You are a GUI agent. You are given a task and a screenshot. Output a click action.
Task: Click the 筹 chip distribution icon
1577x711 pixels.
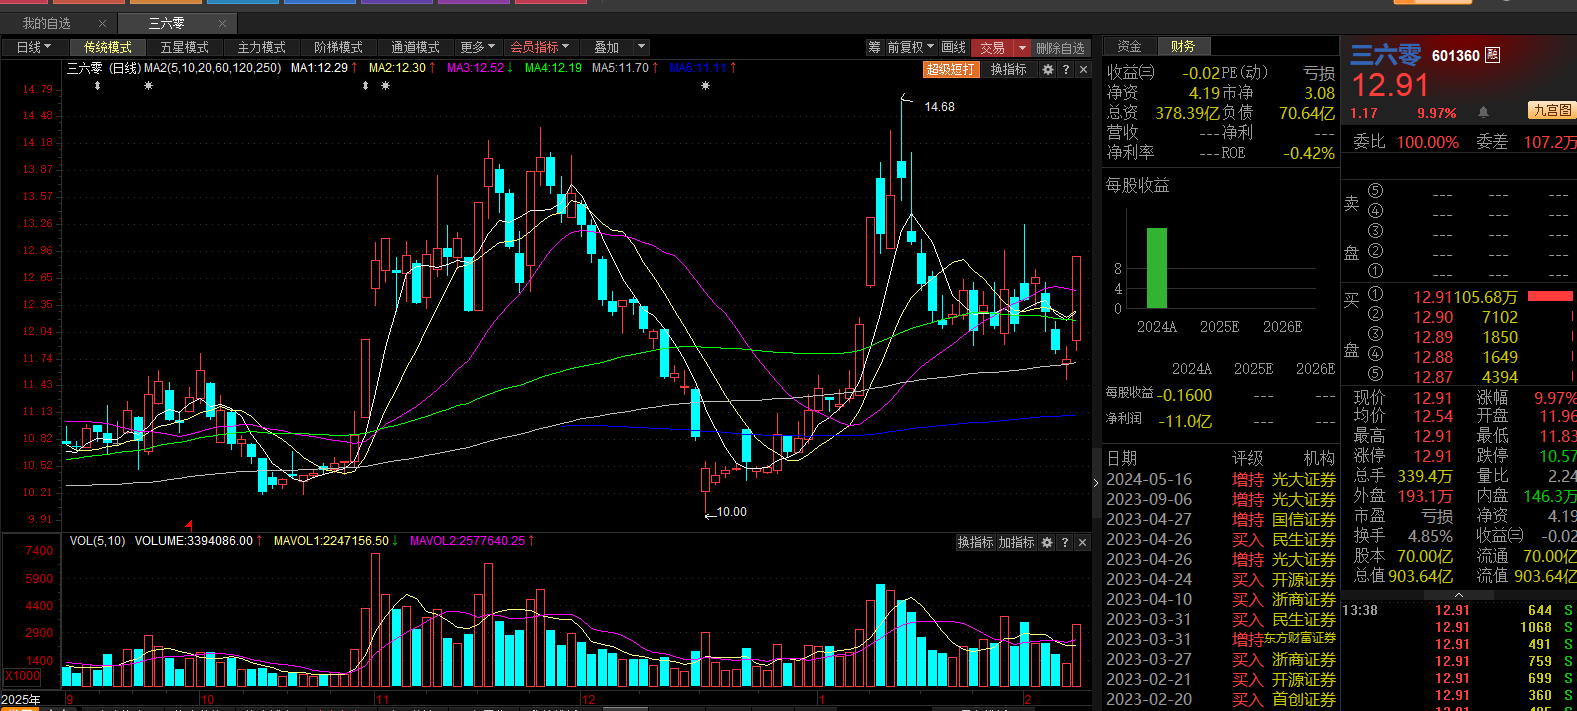tap(874, 47)
